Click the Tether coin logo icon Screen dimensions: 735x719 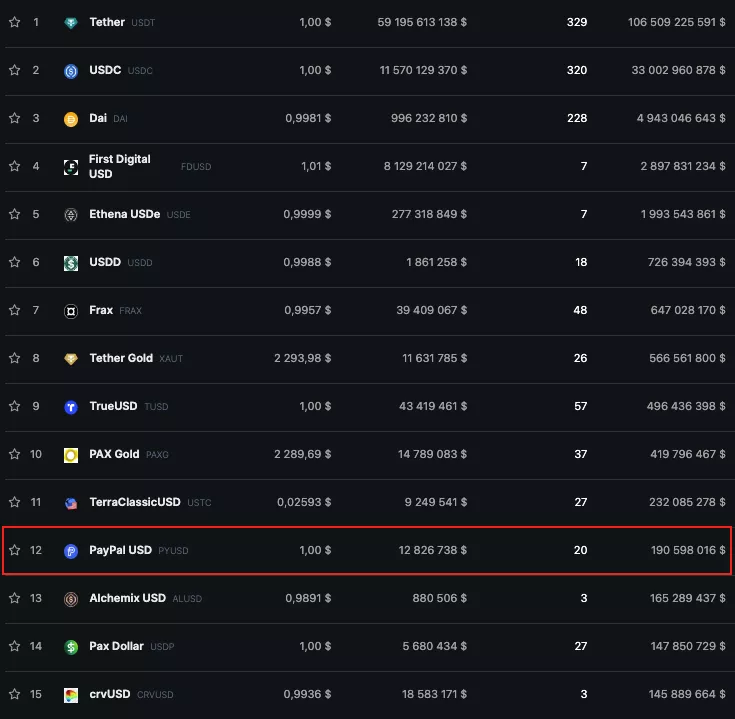(71, 23)
